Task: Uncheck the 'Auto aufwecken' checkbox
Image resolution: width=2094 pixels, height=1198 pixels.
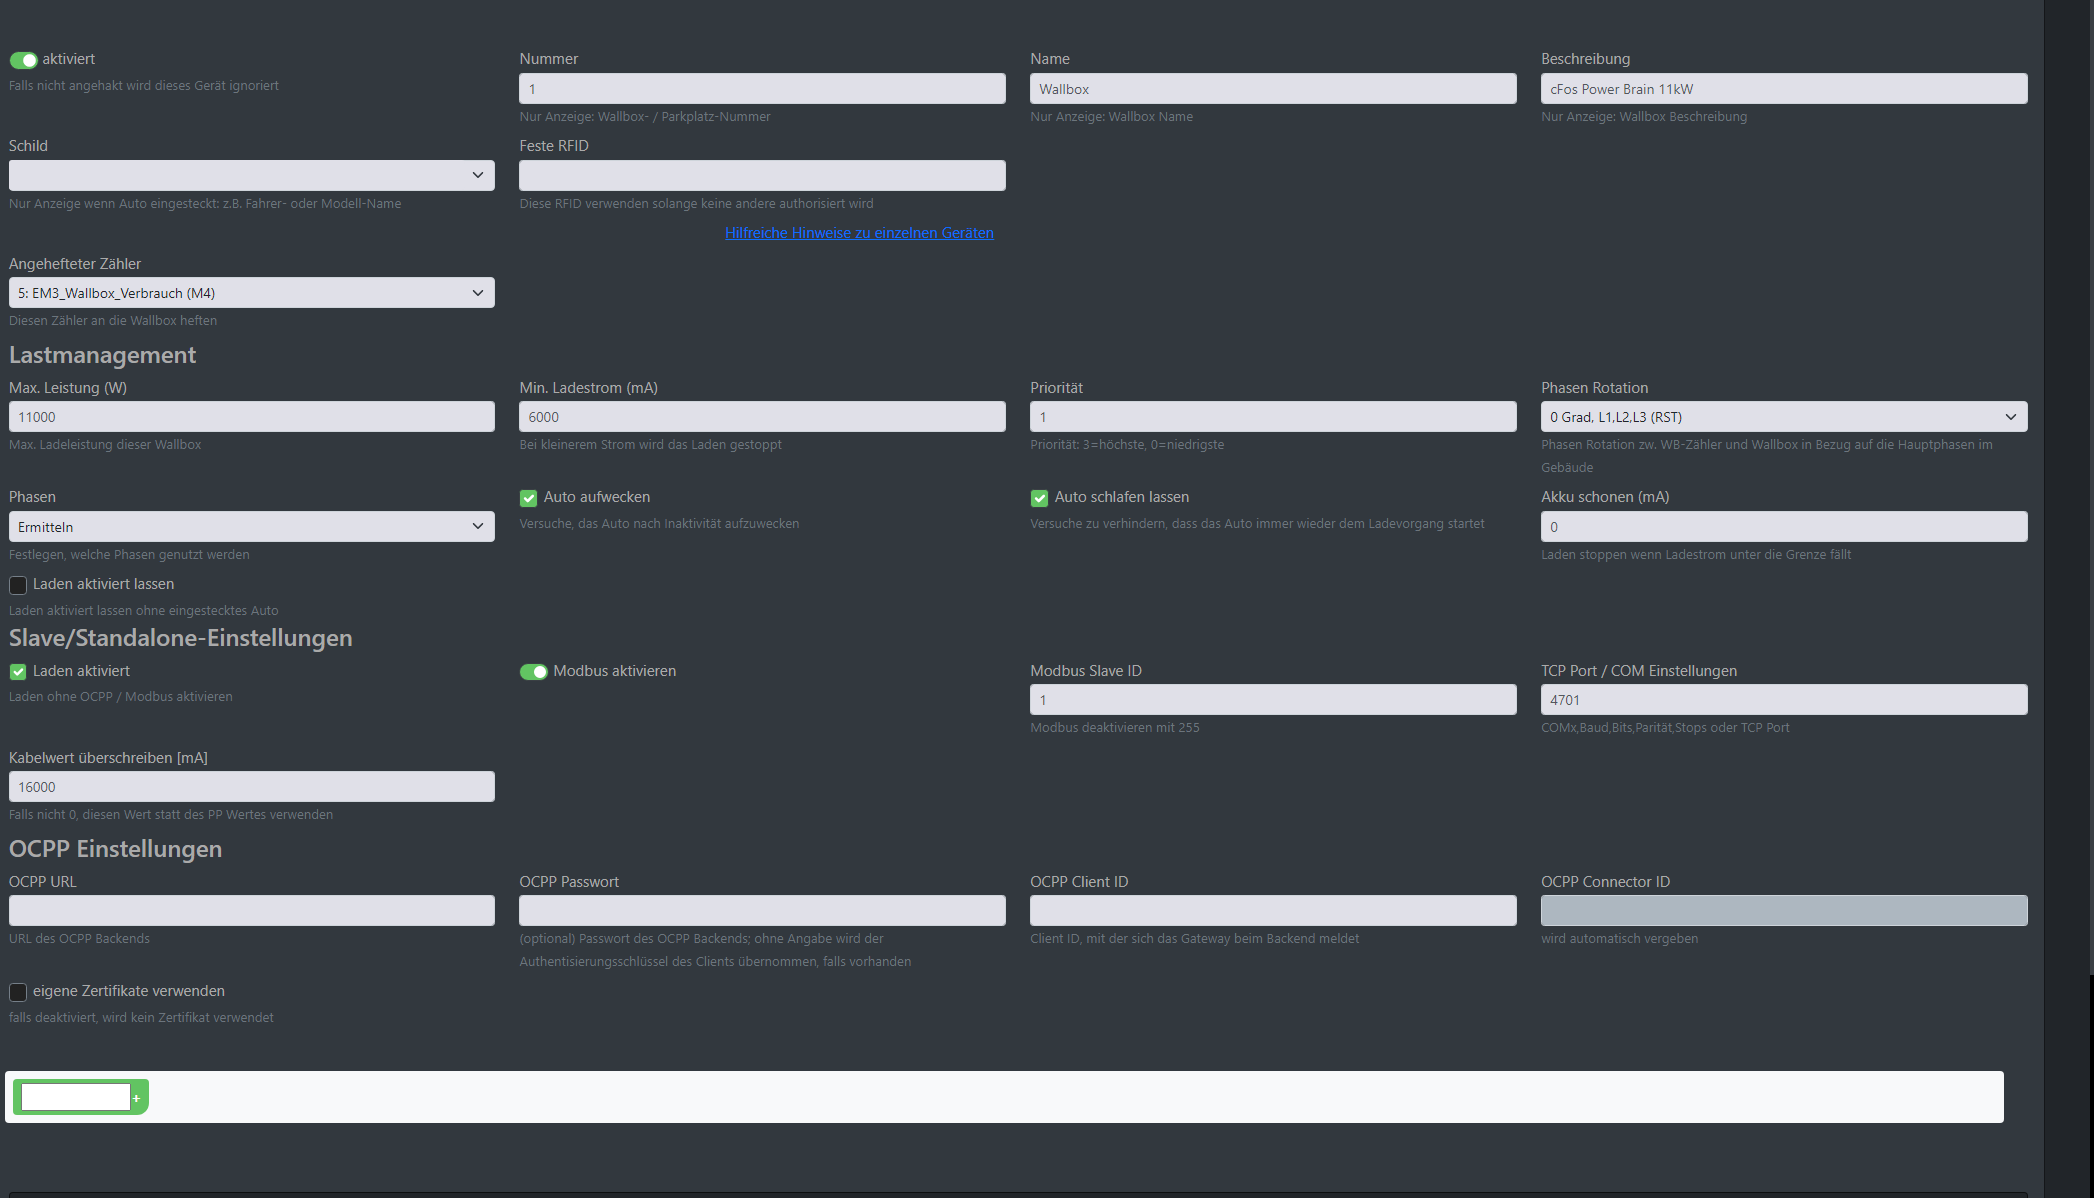Action: (x=528, y=498)
